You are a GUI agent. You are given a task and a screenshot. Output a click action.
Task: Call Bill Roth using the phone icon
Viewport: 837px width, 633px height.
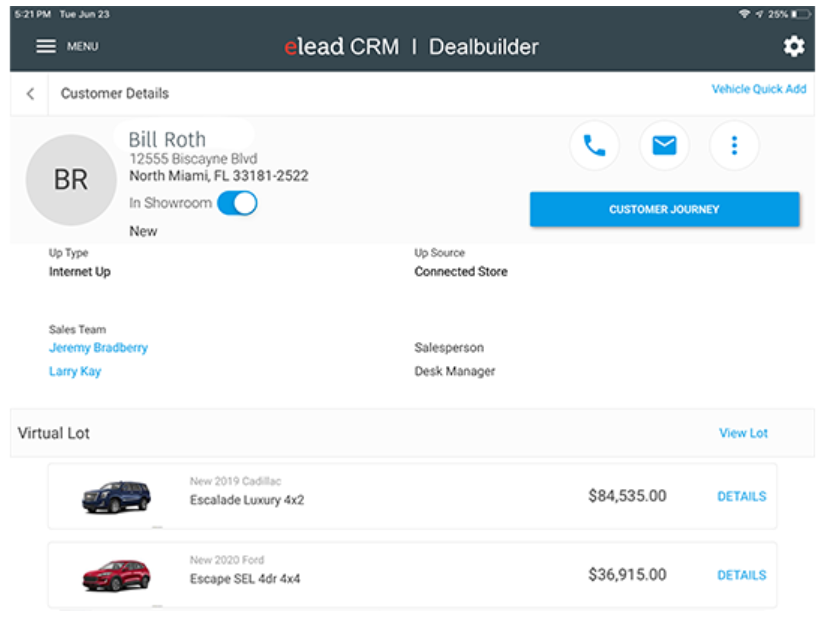594,145
